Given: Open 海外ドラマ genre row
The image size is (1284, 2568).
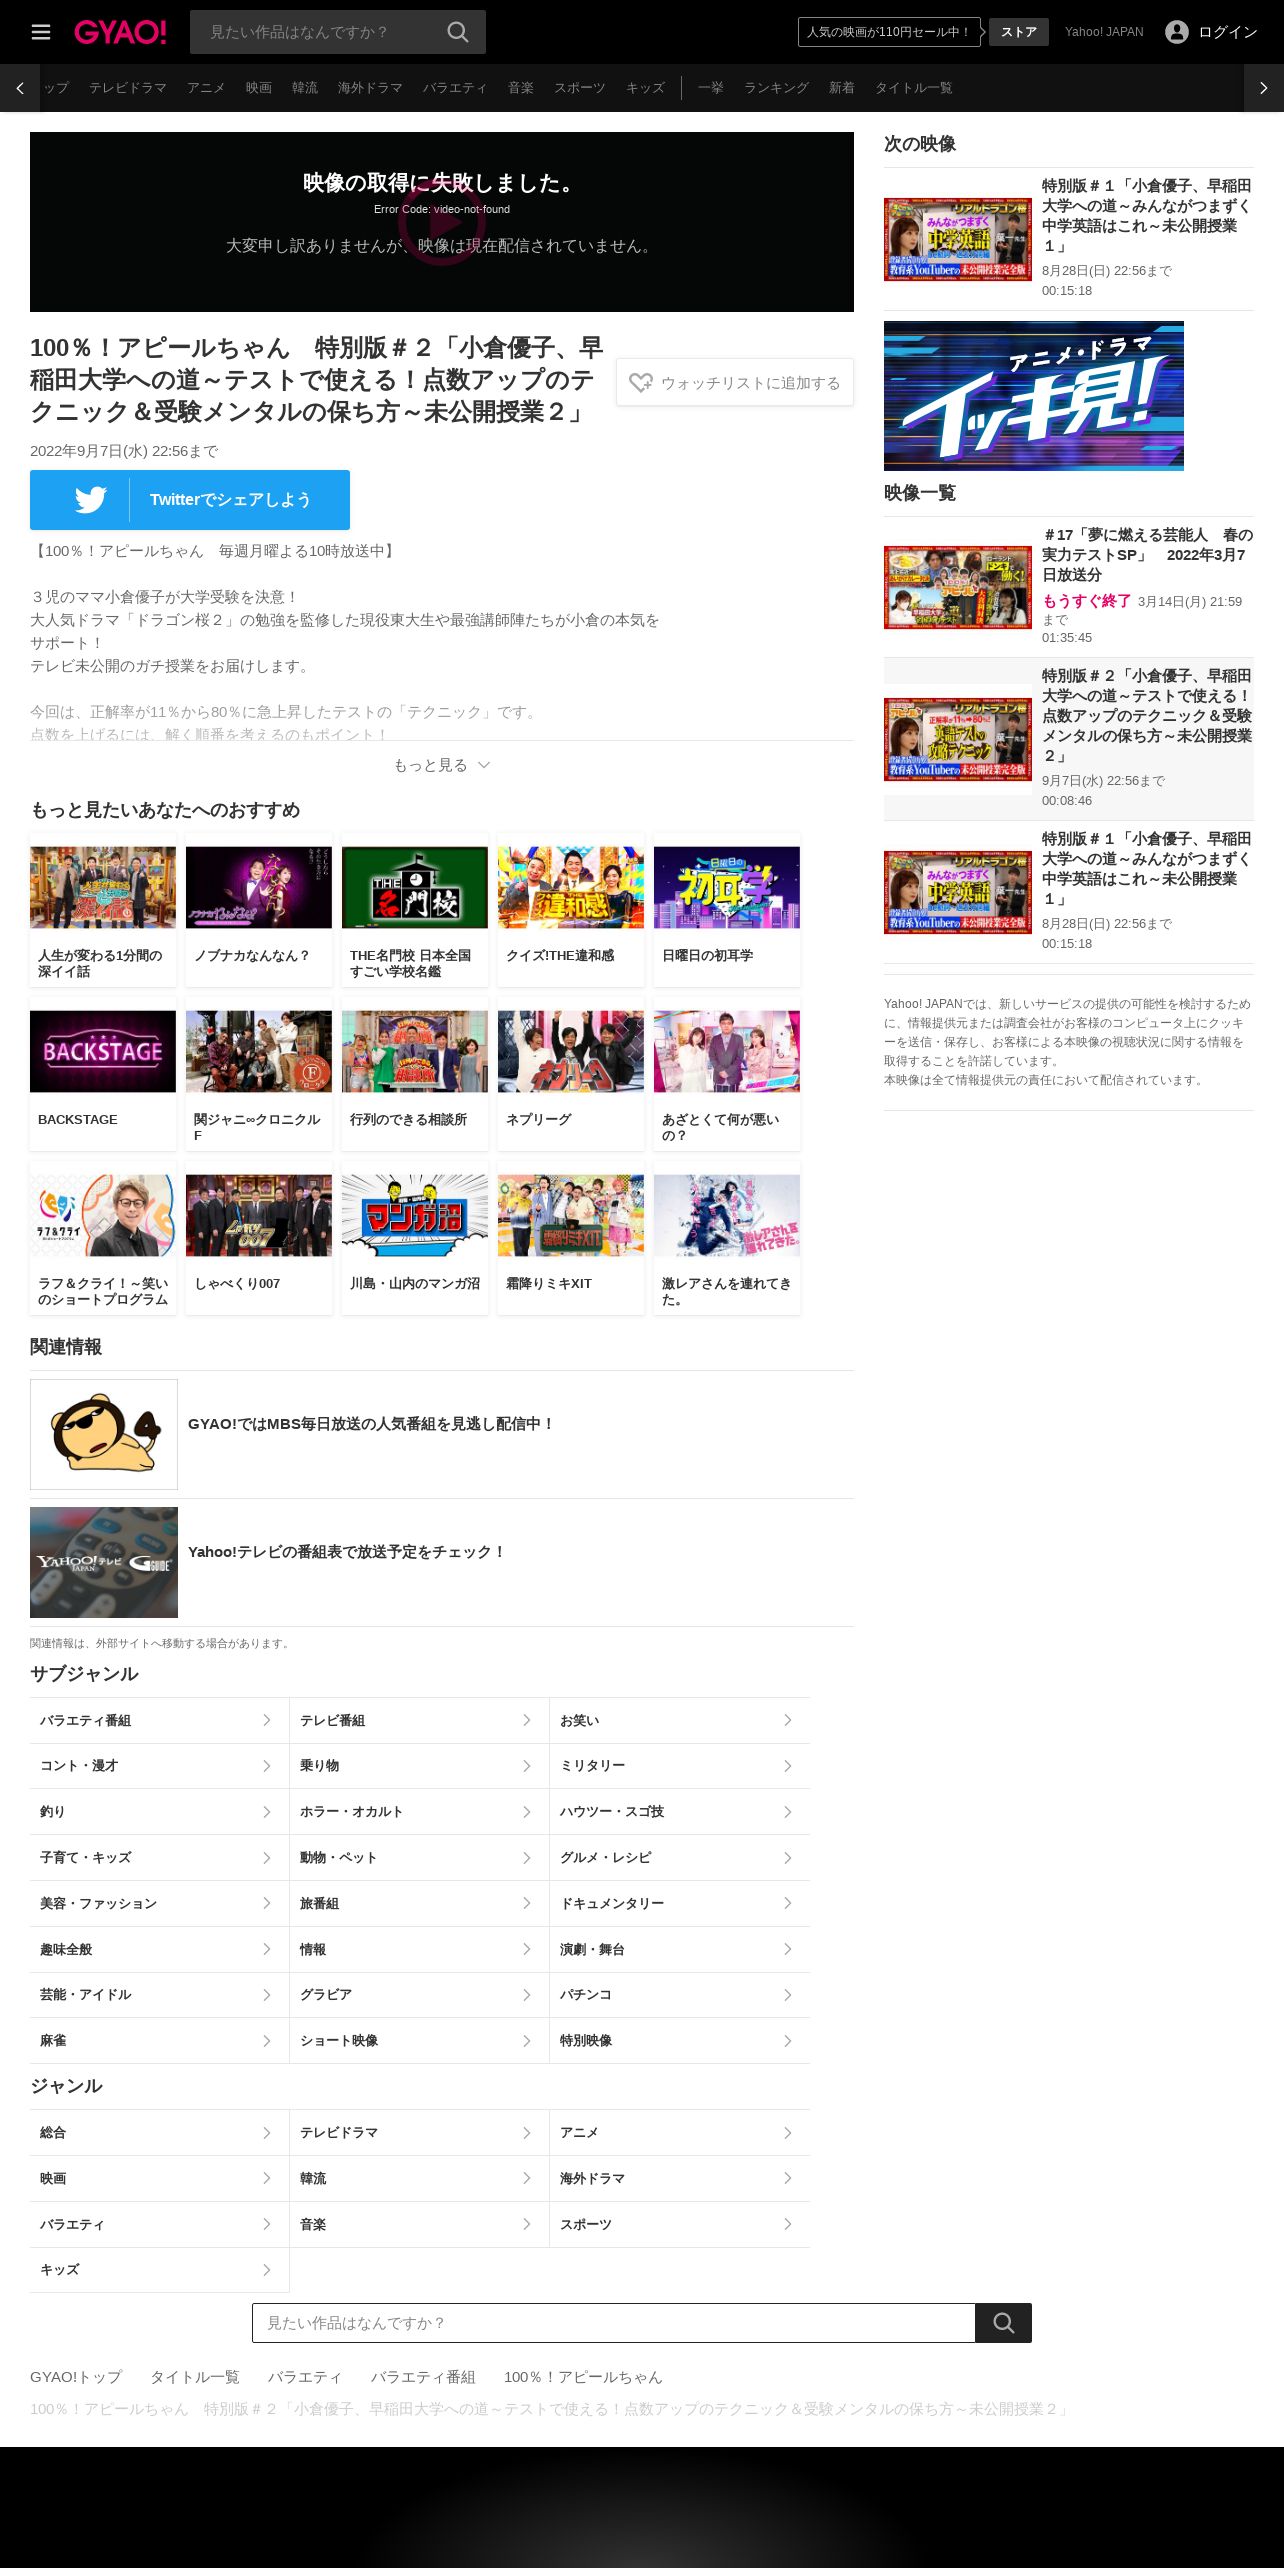Looking at the screenshot, I should point(680,2179).
